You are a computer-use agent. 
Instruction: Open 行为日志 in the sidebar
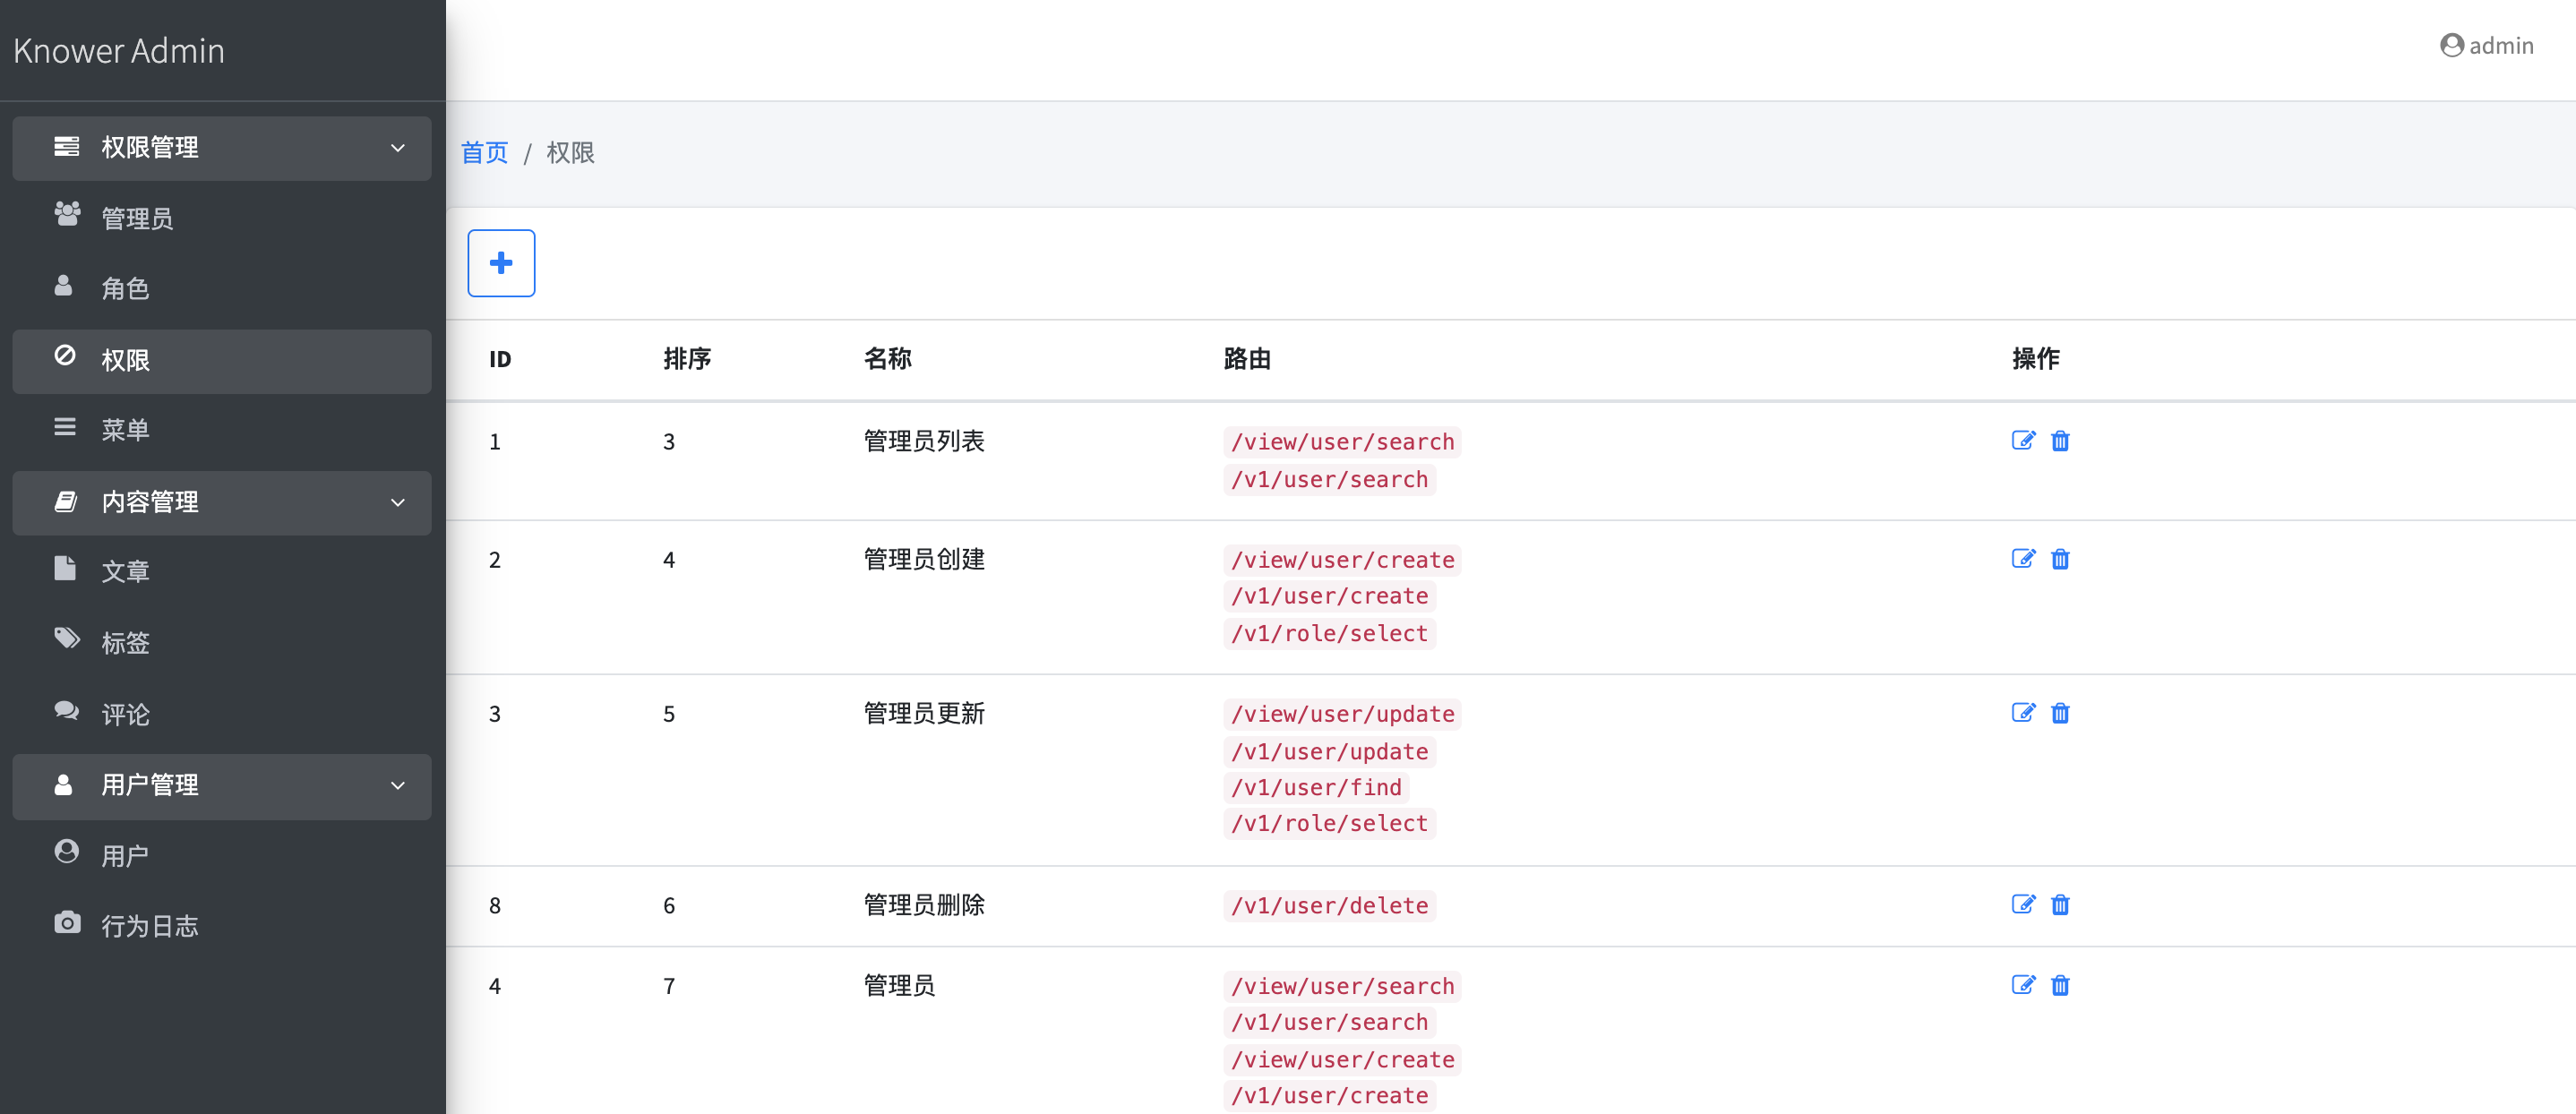(x=149, y=926)
